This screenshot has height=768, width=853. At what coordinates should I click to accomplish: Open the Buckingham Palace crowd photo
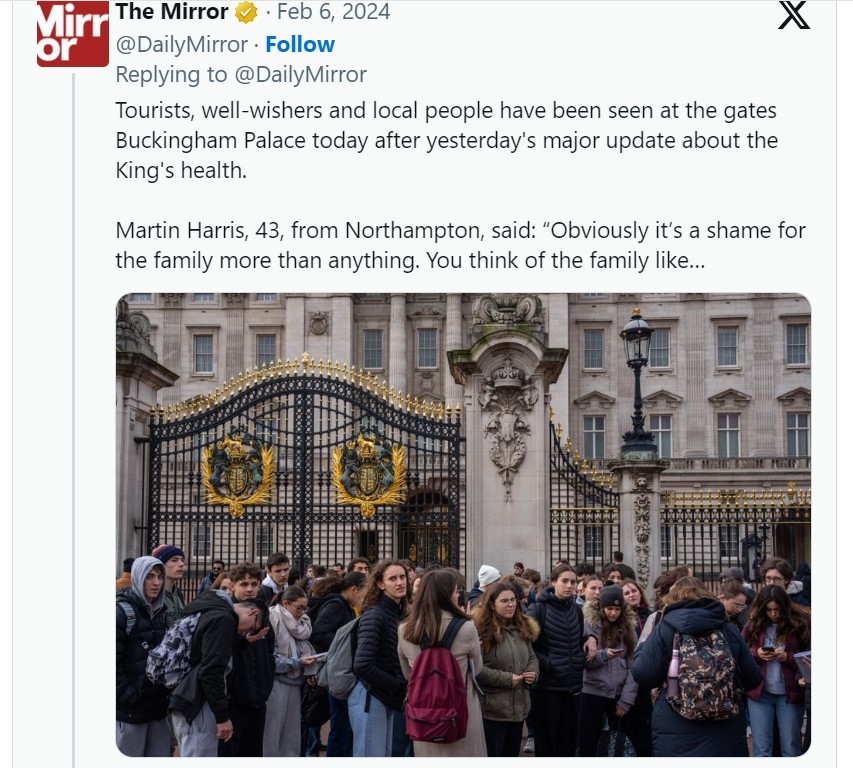pos(463,525)
